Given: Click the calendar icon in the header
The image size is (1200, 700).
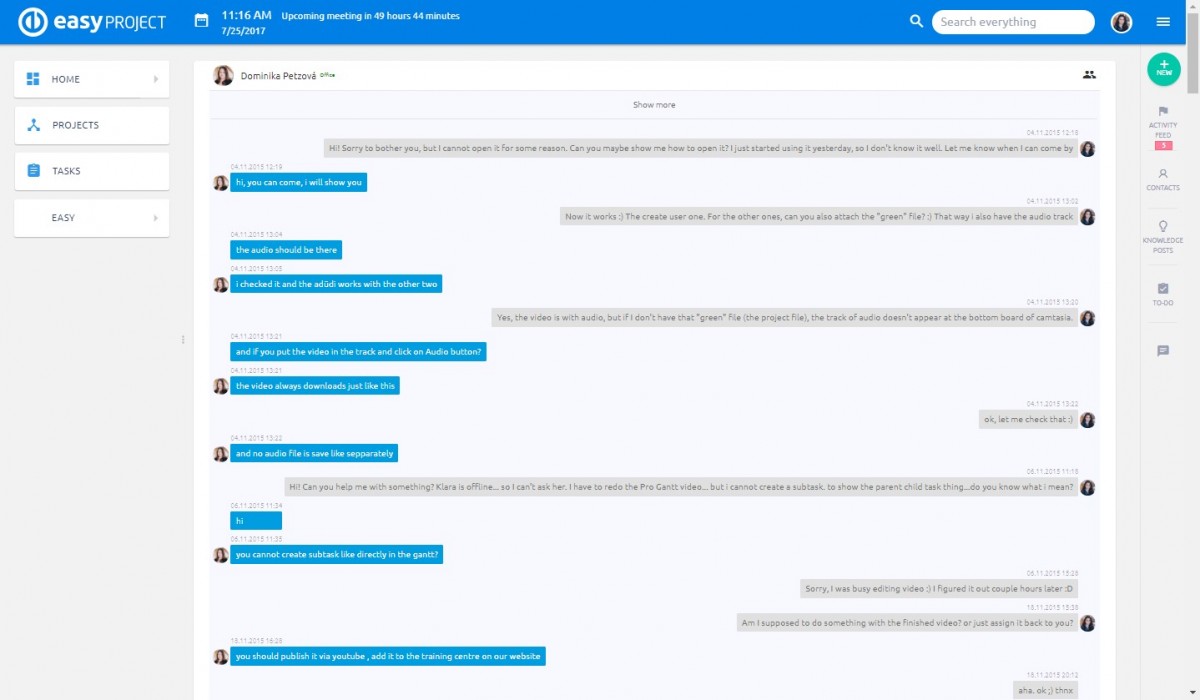Looking at the screenshot, I should tap(201, 21).
